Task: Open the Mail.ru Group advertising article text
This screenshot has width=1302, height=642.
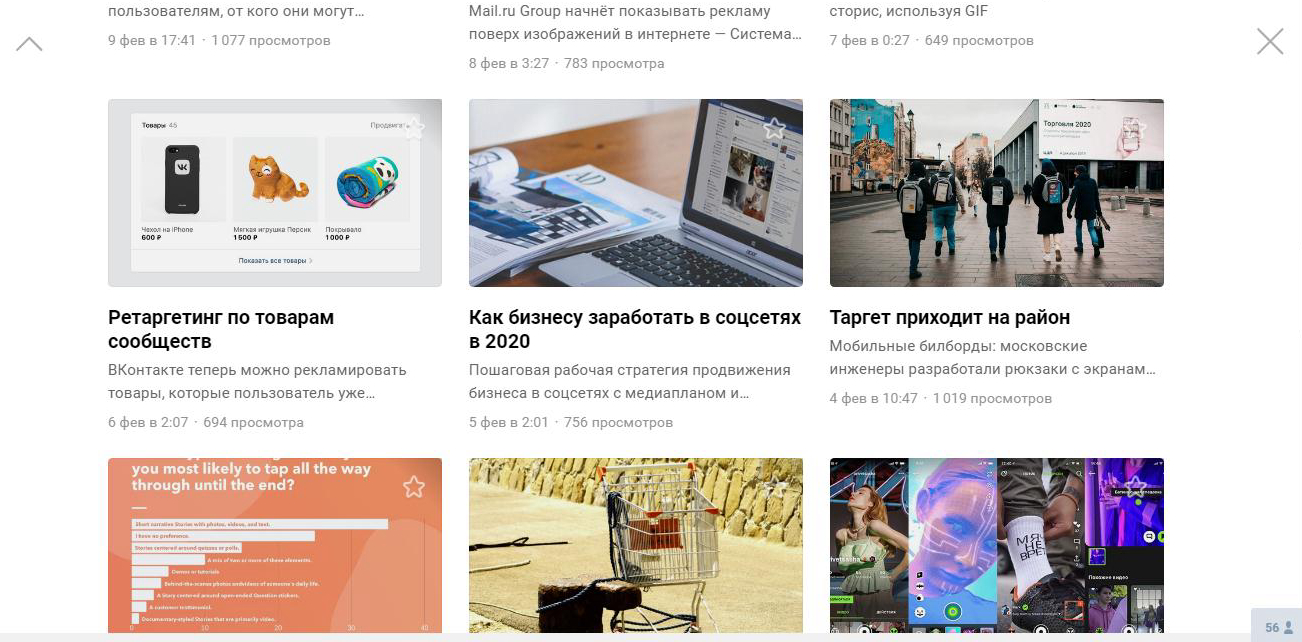Action: pyautogui.click(x=635, y=23)
